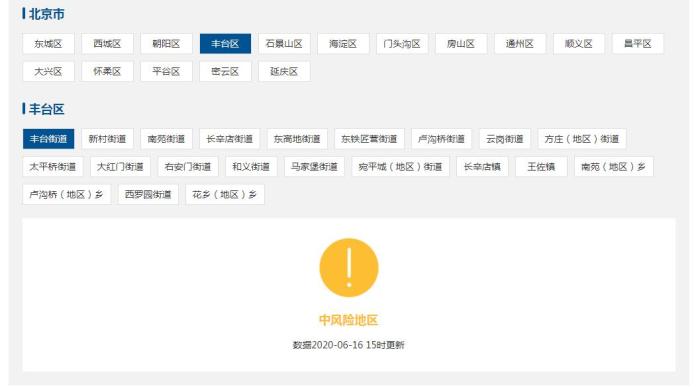Select the 卢沟桥(地区)乡 township
Viewport: 700px width, 390px height.
click(x=67, y=195)
